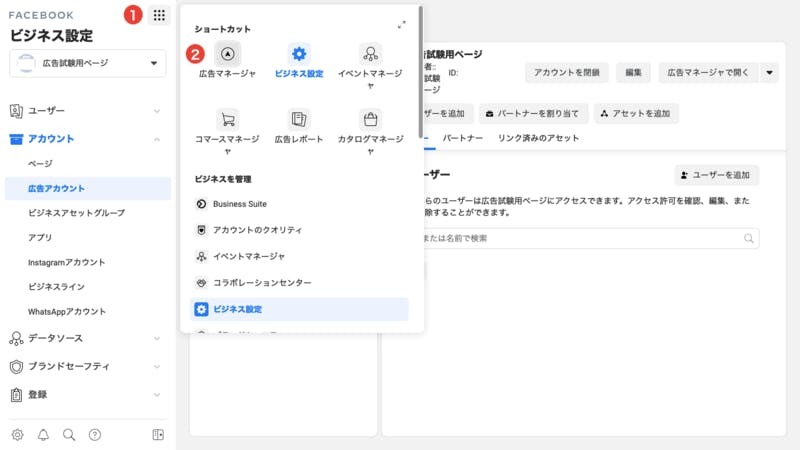Select Instagramアカウント in sidebar
800x450 pixels.
pyautogui.click(x=66, y=262)
